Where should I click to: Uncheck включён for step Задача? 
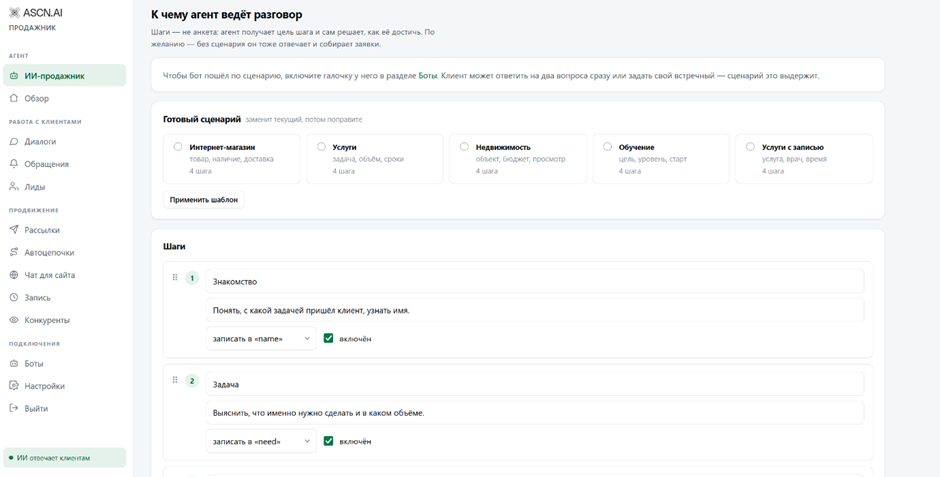pyautogui.click(x=328, y=441)
